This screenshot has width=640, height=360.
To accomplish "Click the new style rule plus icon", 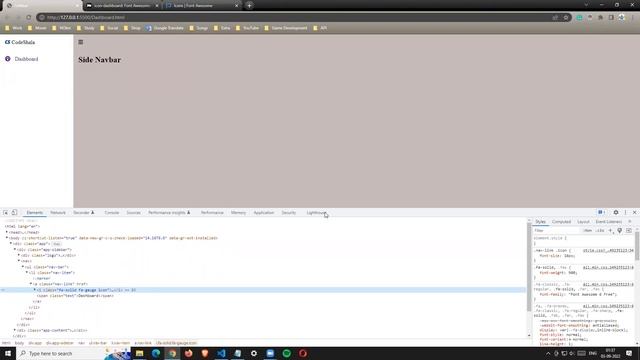I will click(x=611, y=231).
